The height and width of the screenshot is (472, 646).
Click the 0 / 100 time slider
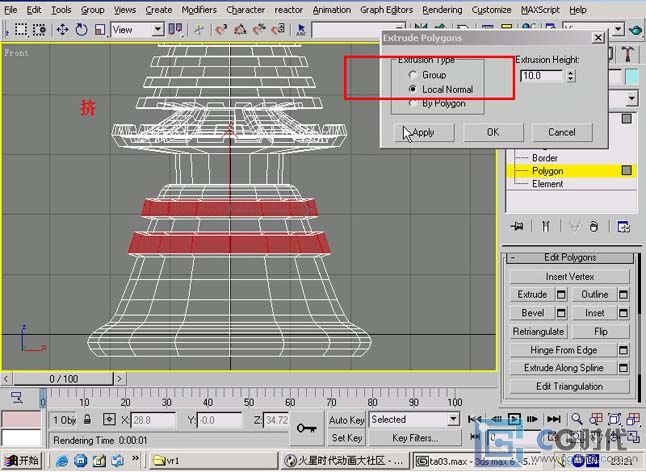(x=63, y=379)
